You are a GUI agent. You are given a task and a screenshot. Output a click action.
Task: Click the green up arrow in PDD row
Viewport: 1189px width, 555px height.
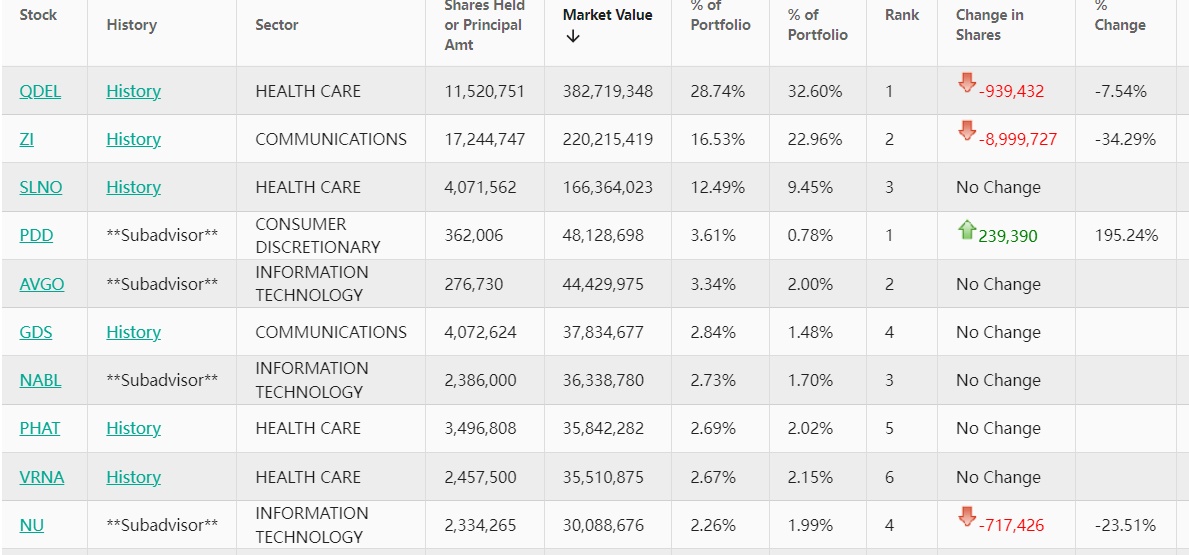coord(966,231)
